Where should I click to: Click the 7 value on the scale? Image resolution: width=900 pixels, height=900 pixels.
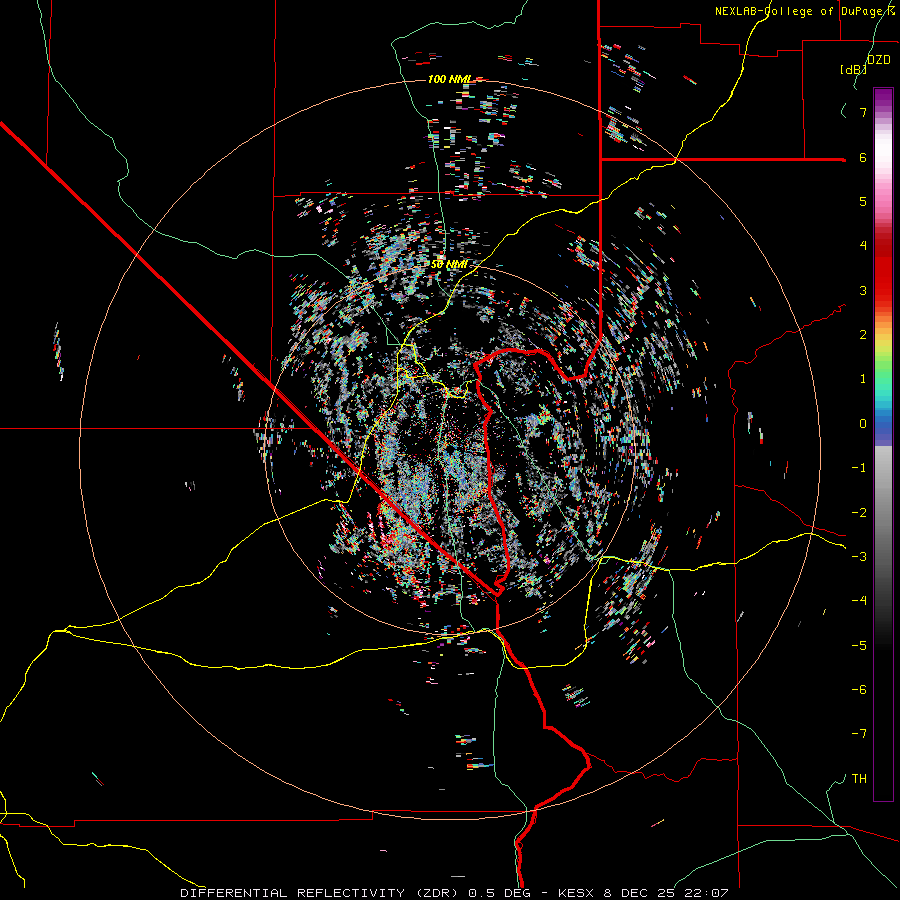point(863,112)
